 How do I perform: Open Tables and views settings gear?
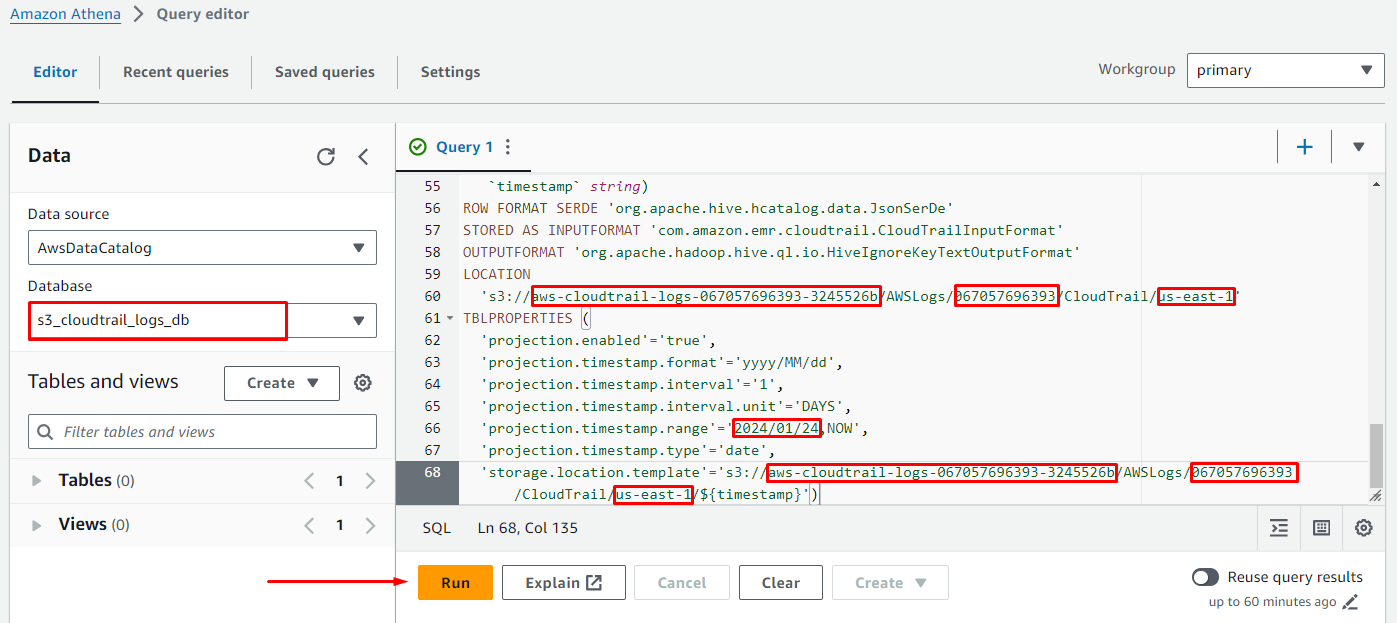(363, 383)
